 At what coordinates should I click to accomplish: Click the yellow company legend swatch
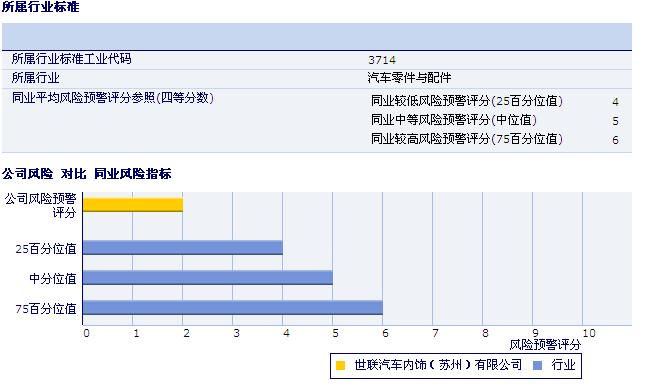[340, 365]
